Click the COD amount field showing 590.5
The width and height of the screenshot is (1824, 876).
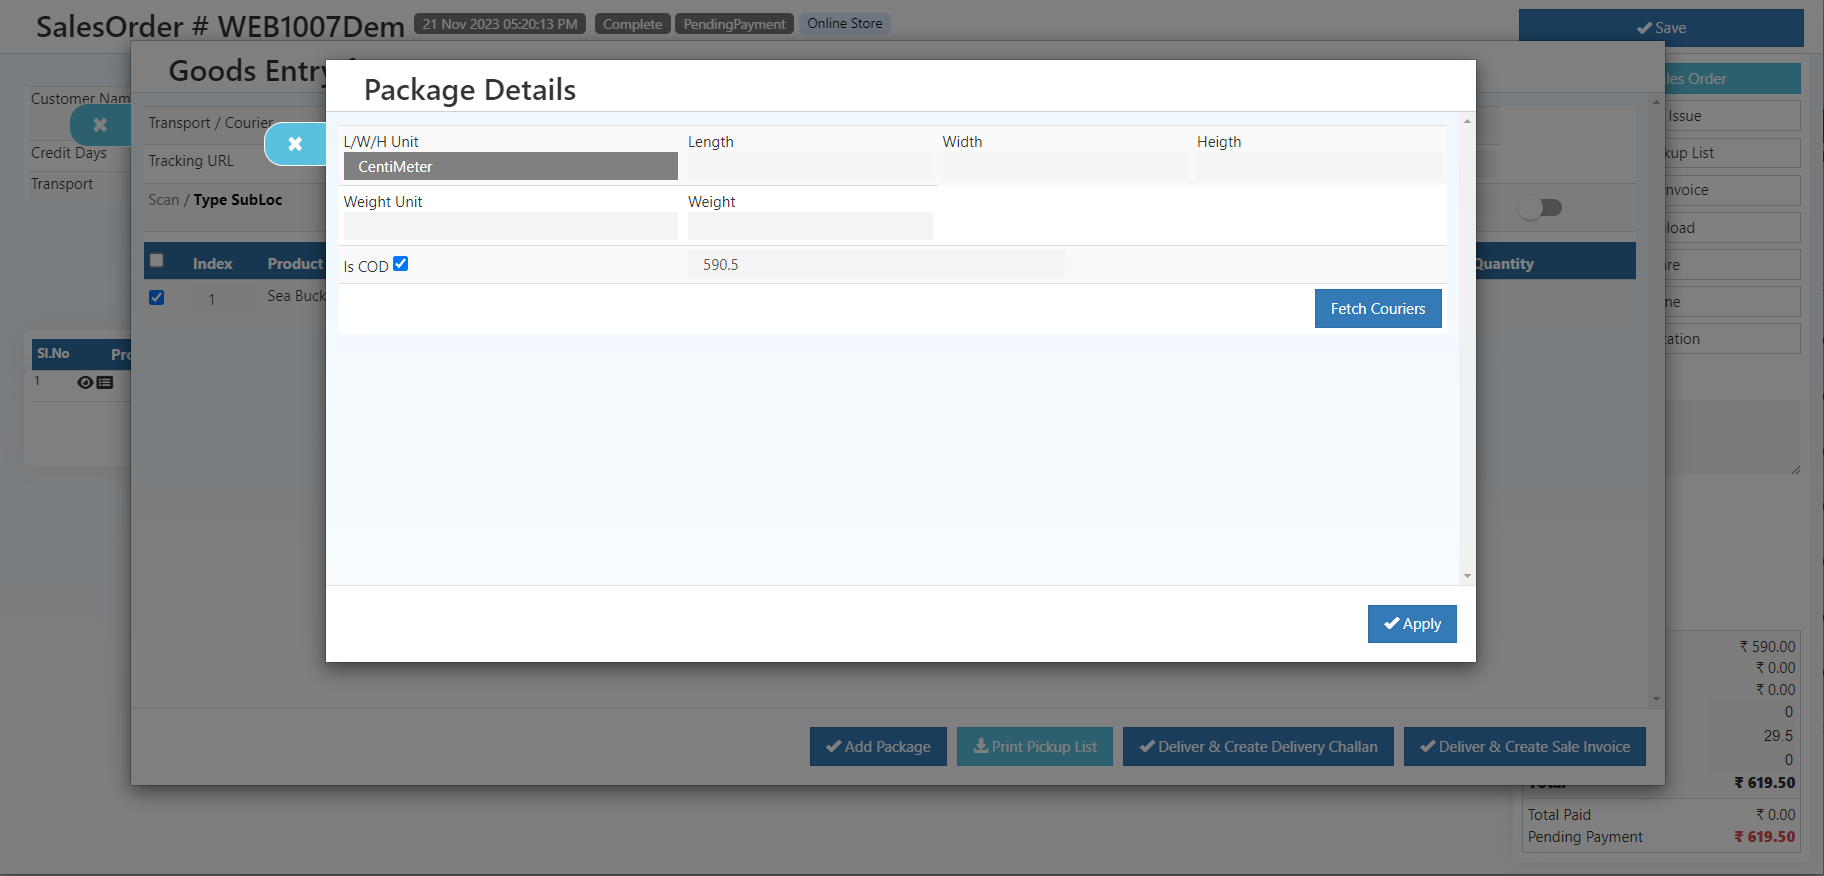tap(876, 265)
